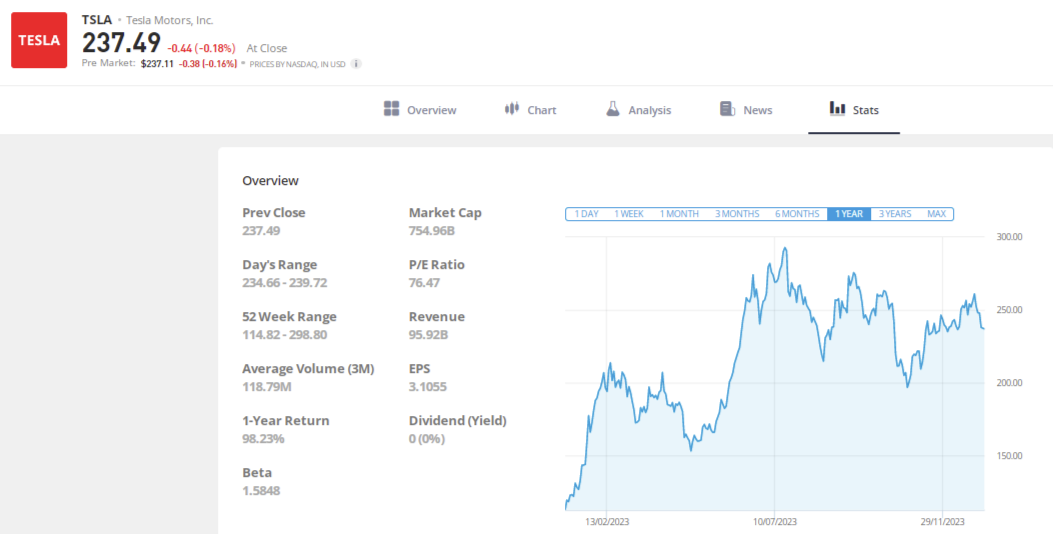Click the 237.49 price in the header
Image resolution: width=1053 pixels, height=534 pixels.
click(122, 43)
